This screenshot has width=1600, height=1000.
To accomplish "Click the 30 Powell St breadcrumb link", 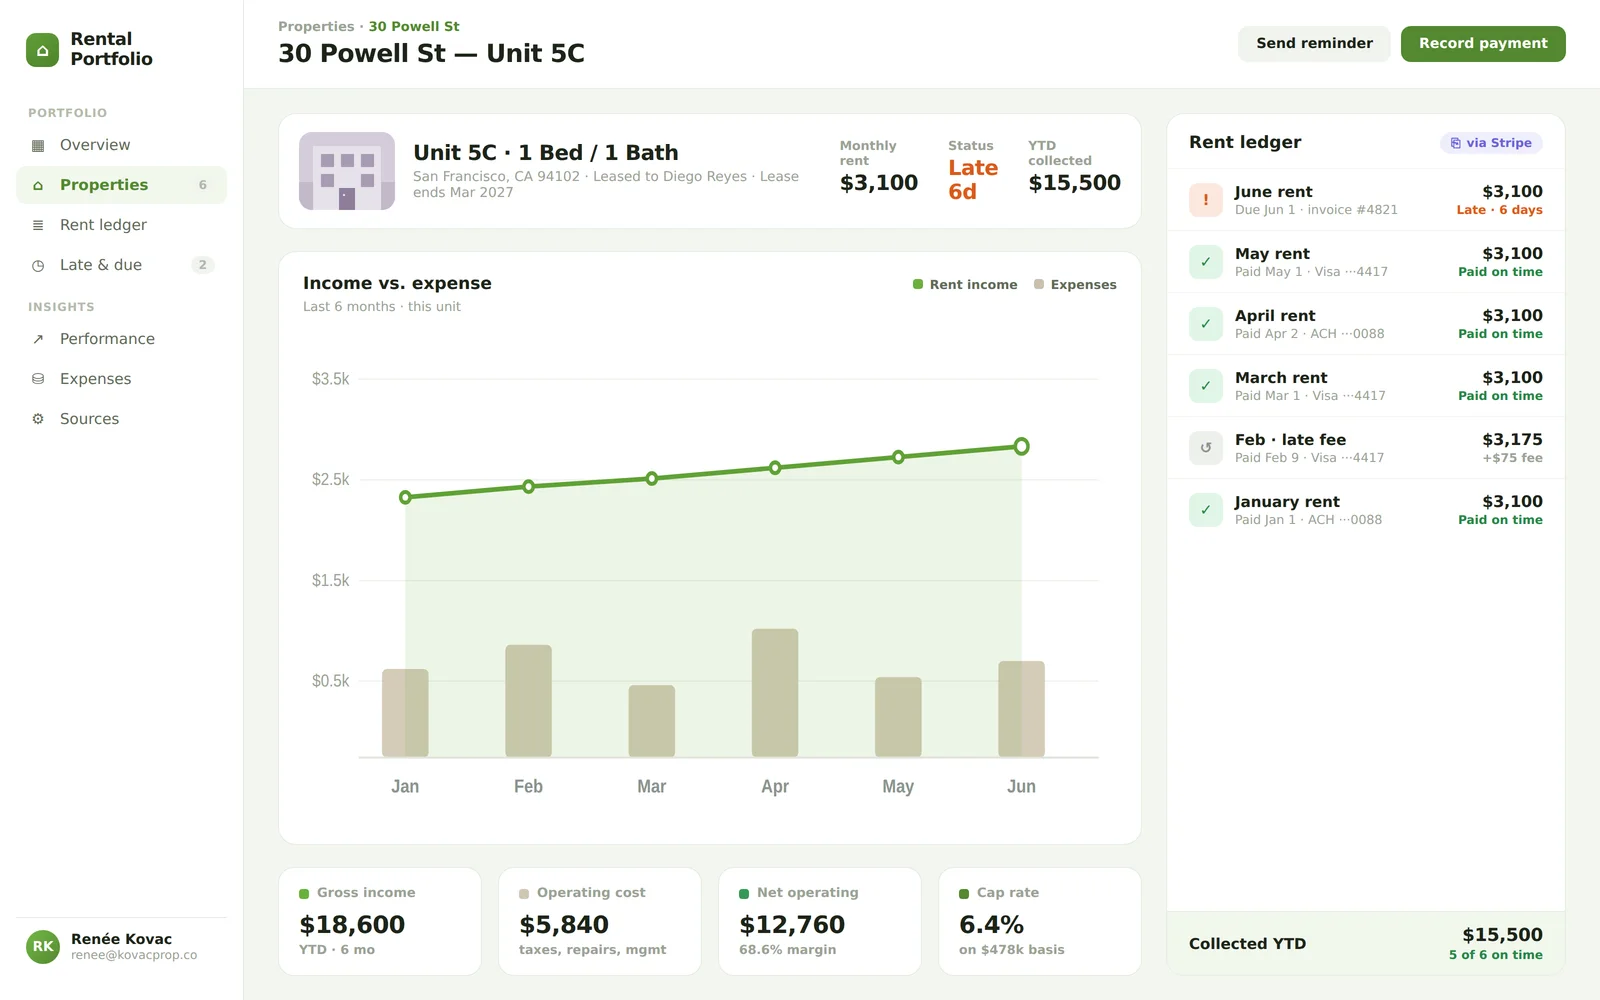I will pos(414,27).
